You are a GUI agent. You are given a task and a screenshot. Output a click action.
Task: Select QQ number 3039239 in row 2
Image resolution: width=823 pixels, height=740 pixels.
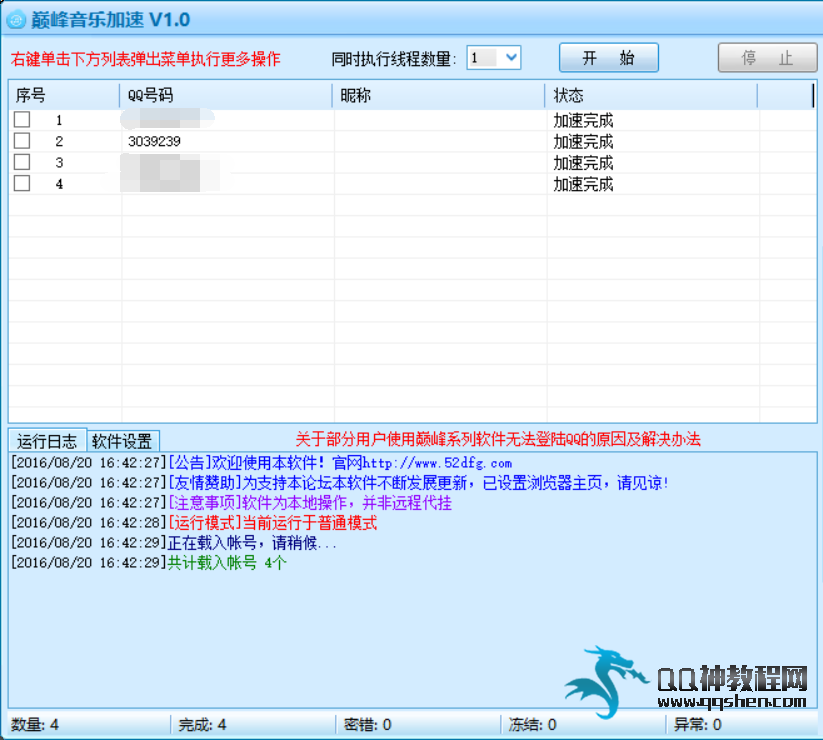point(154,141)
